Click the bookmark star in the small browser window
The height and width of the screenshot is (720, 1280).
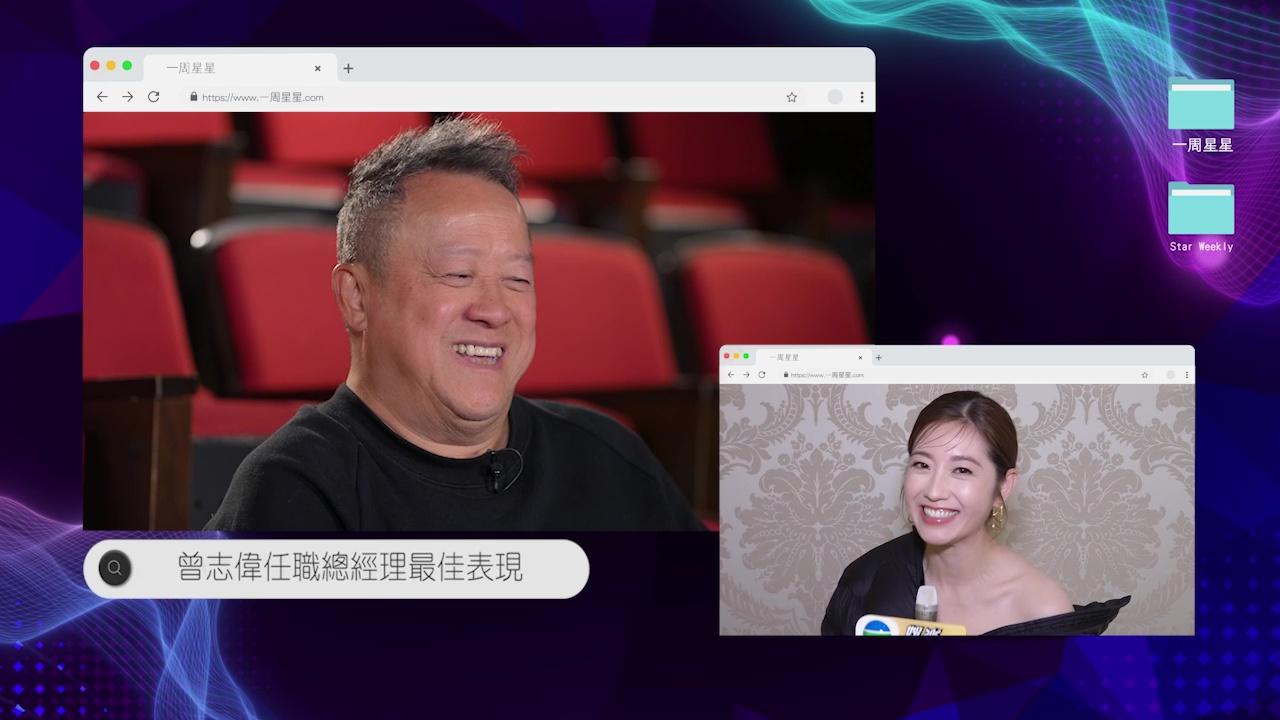tap(1145, 375)
